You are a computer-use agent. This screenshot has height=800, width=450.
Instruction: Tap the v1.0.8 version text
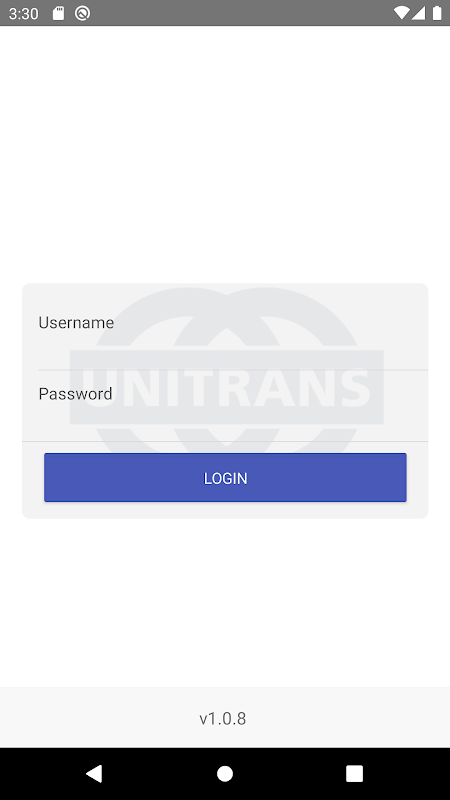click(x=222, y=718)
